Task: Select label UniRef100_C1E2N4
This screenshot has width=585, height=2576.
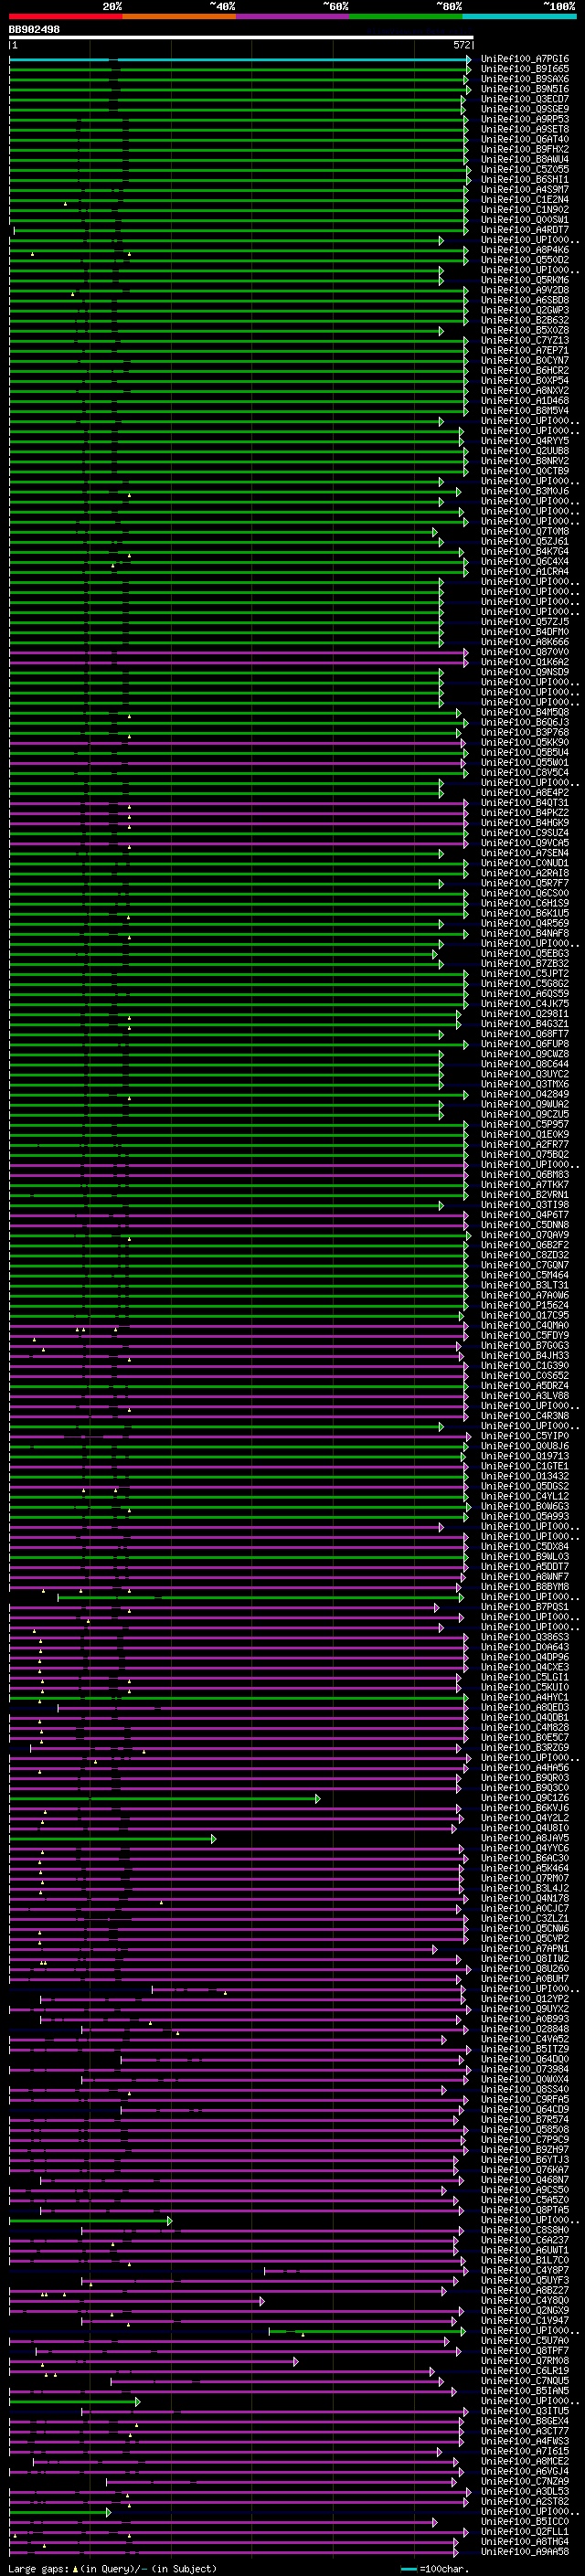Action: click(525, 199)
